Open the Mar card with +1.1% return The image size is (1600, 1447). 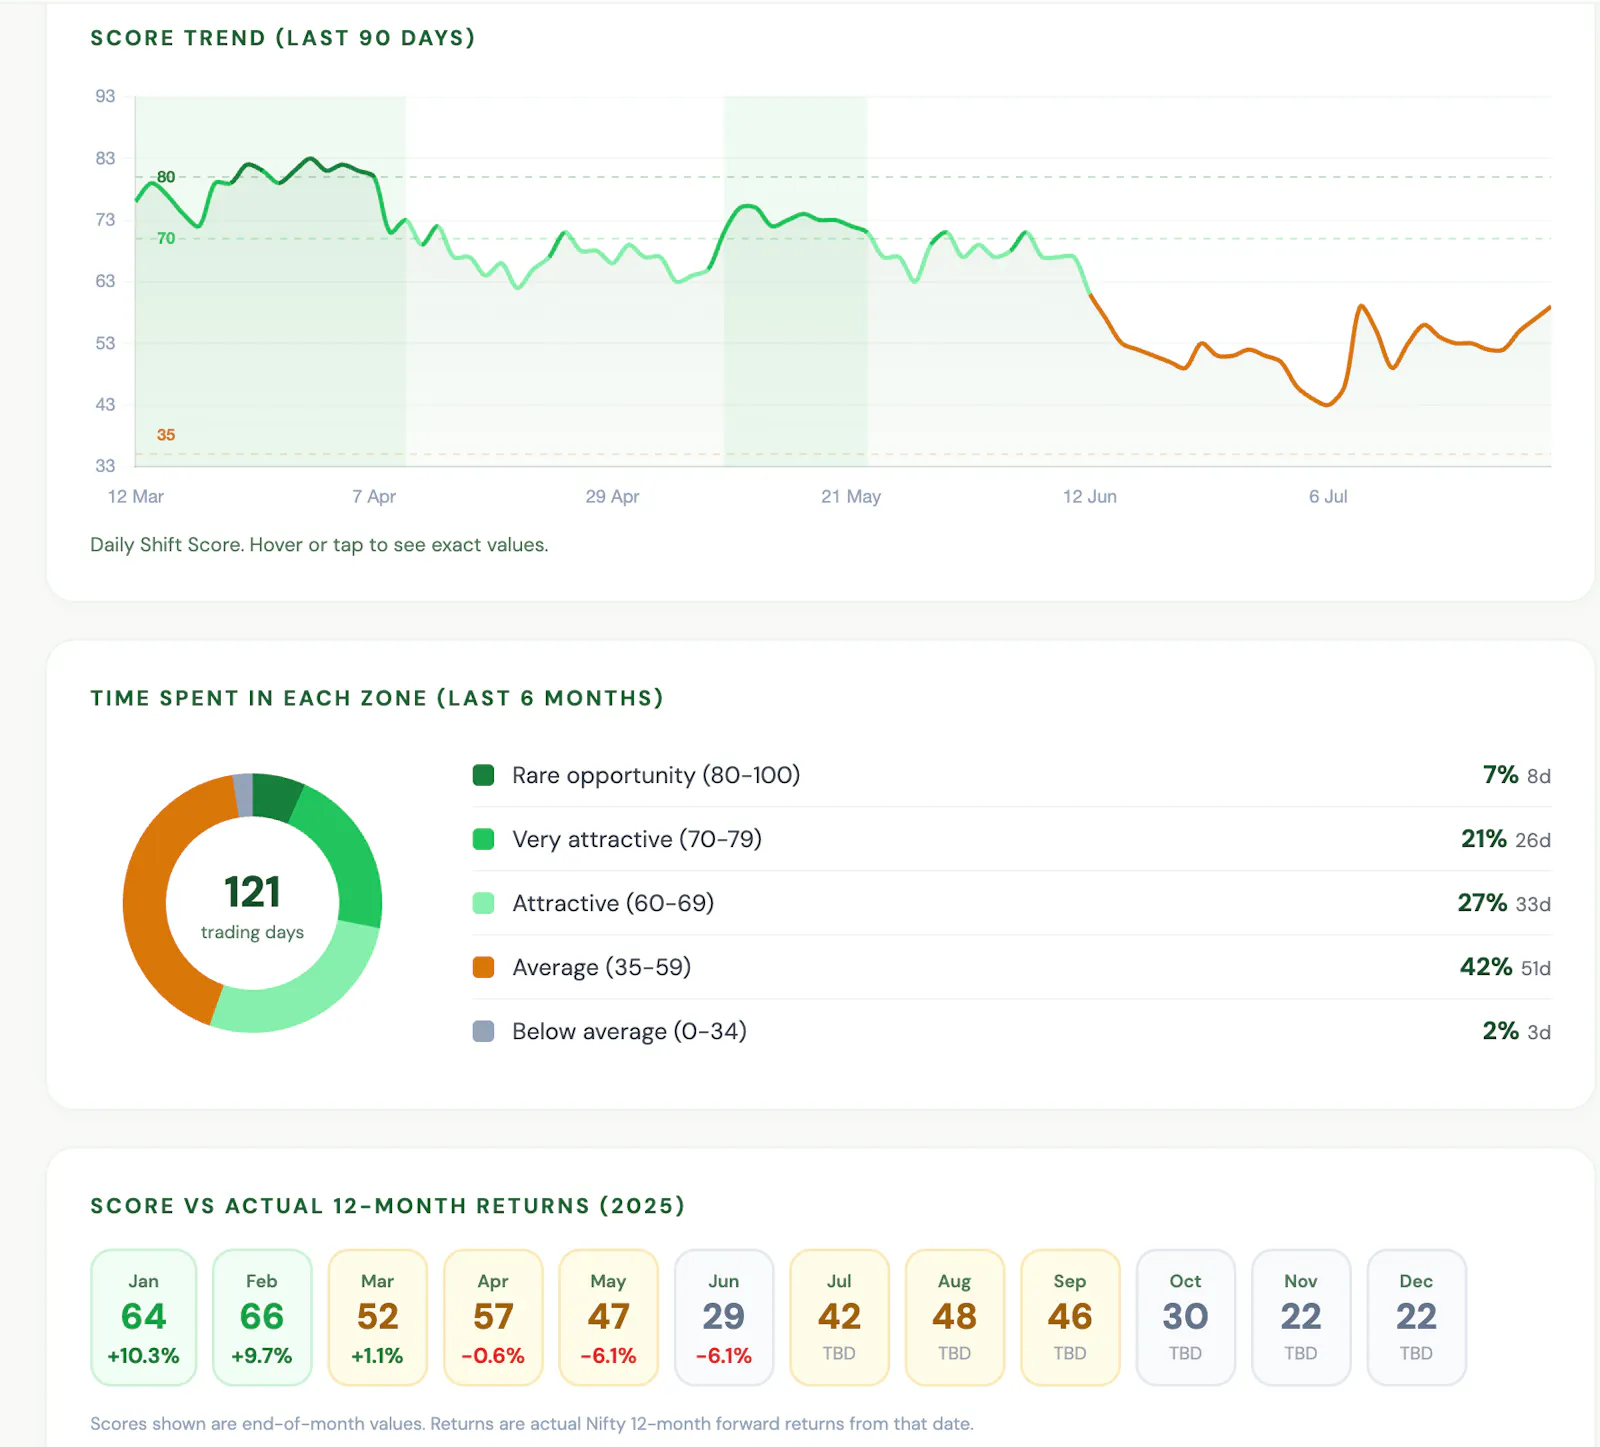tap(377, 1317)
